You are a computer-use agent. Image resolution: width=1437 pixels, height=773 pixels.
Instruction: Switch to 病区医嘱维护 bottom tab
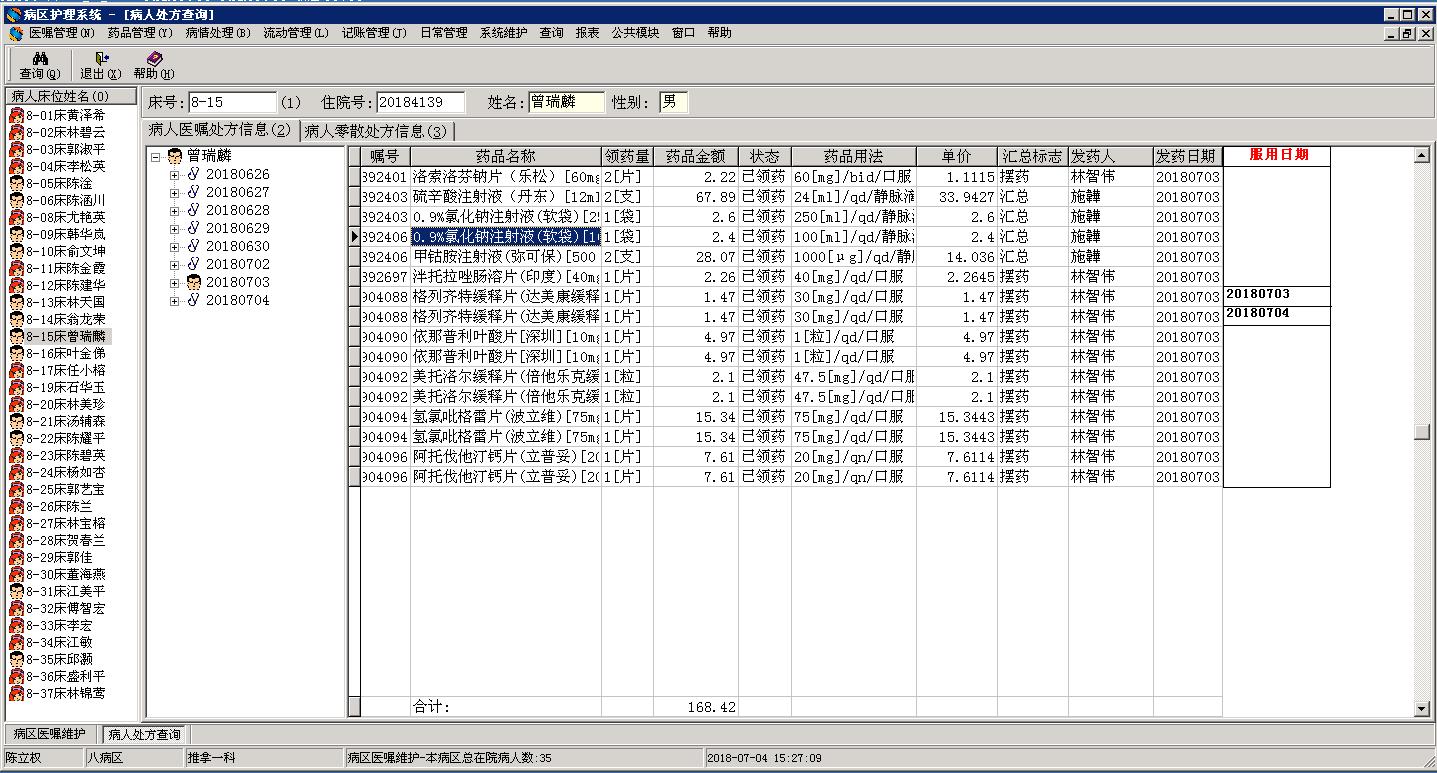[x=50, y=735]
